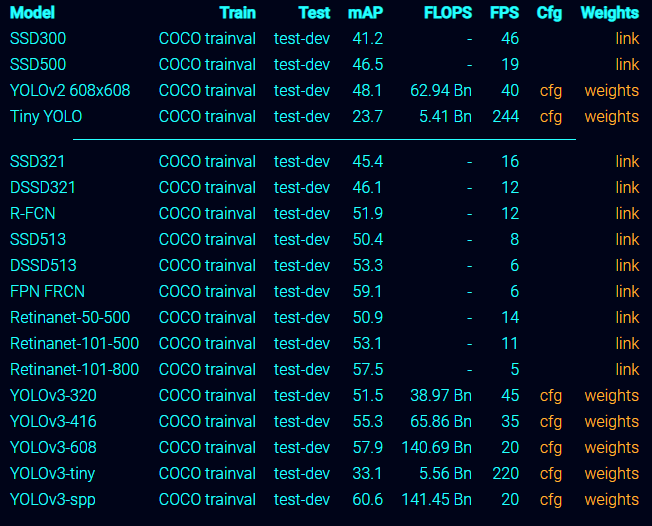The width and height of the screenshot is (652, 526).
Task: Open the link for Retinanet-50-500
Action: (x=627, y=317)
